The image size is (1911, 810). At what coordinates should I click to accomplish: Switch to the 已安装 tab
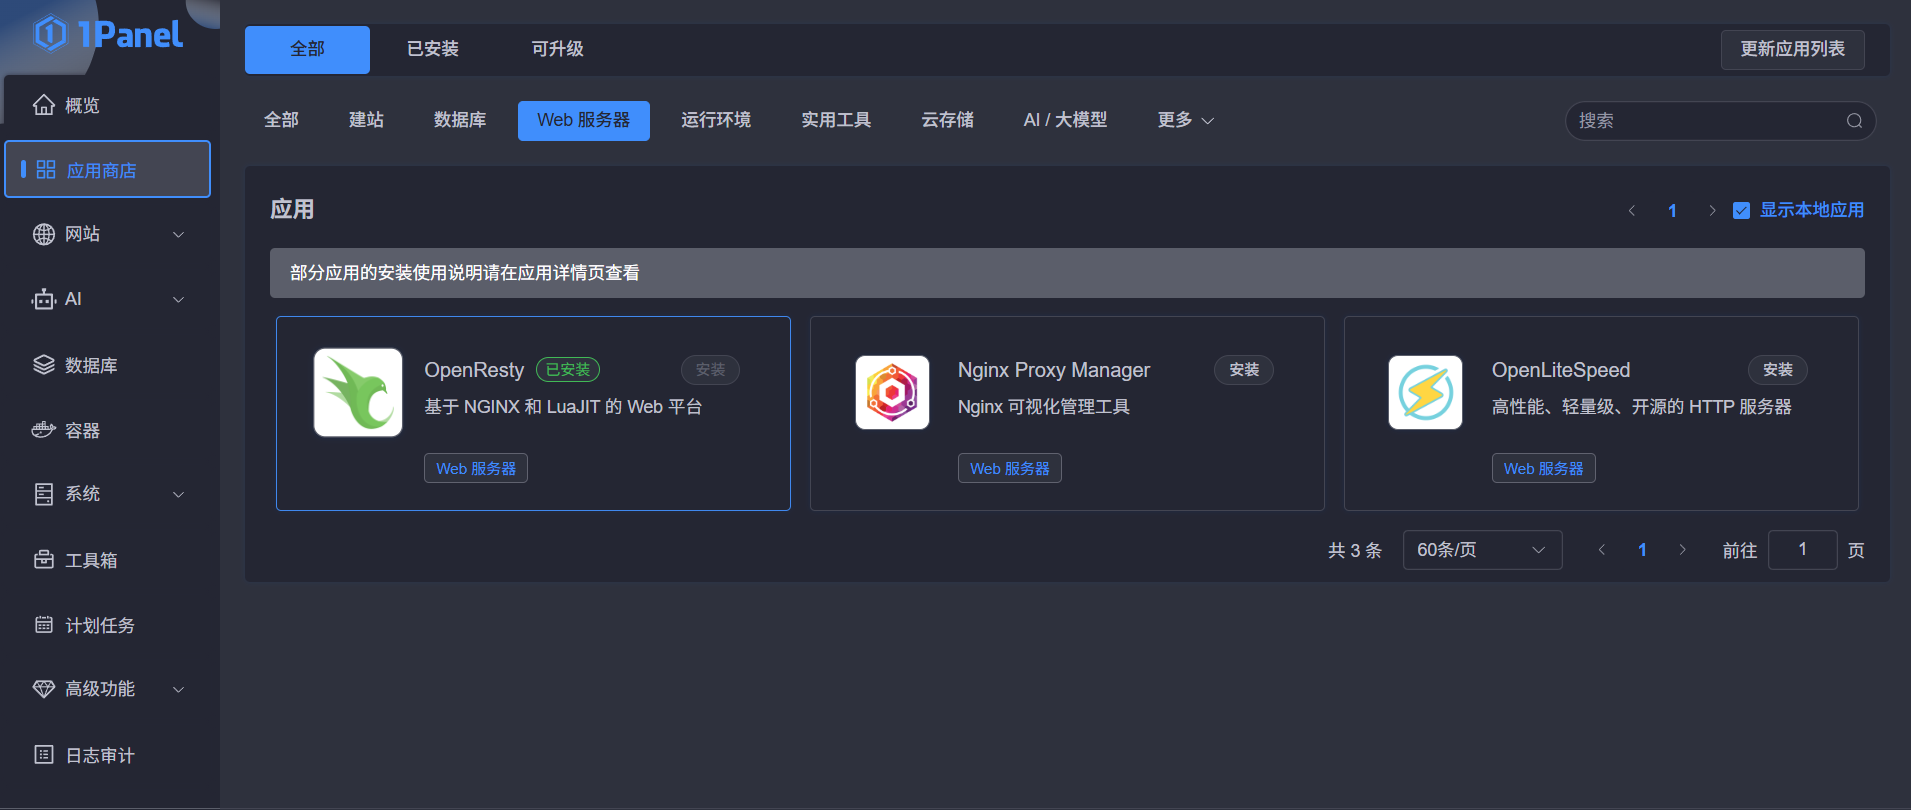(x=432, y=49)
